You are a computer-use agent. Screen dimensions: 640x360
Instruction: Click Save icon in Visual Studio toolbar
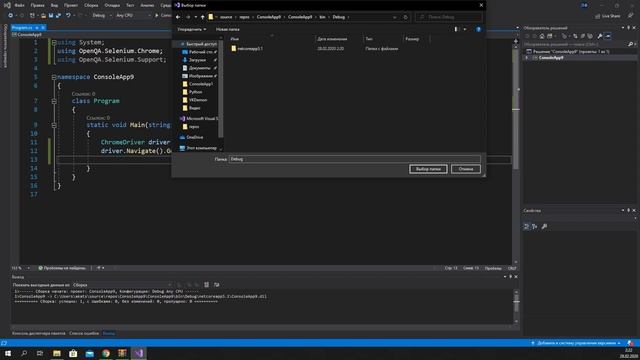click(51, 15)
